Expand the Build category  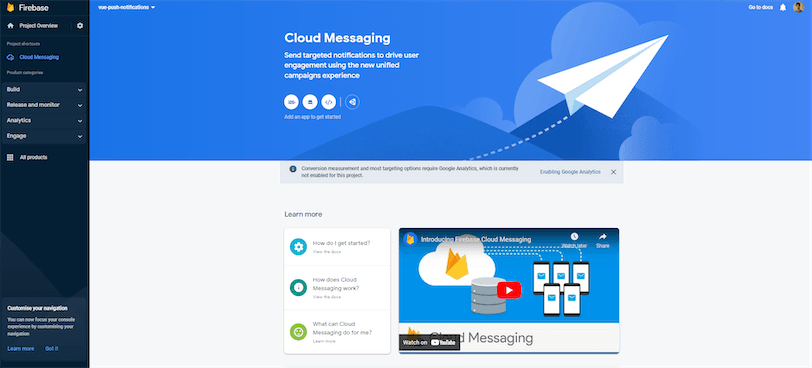[x=44, y=90]
